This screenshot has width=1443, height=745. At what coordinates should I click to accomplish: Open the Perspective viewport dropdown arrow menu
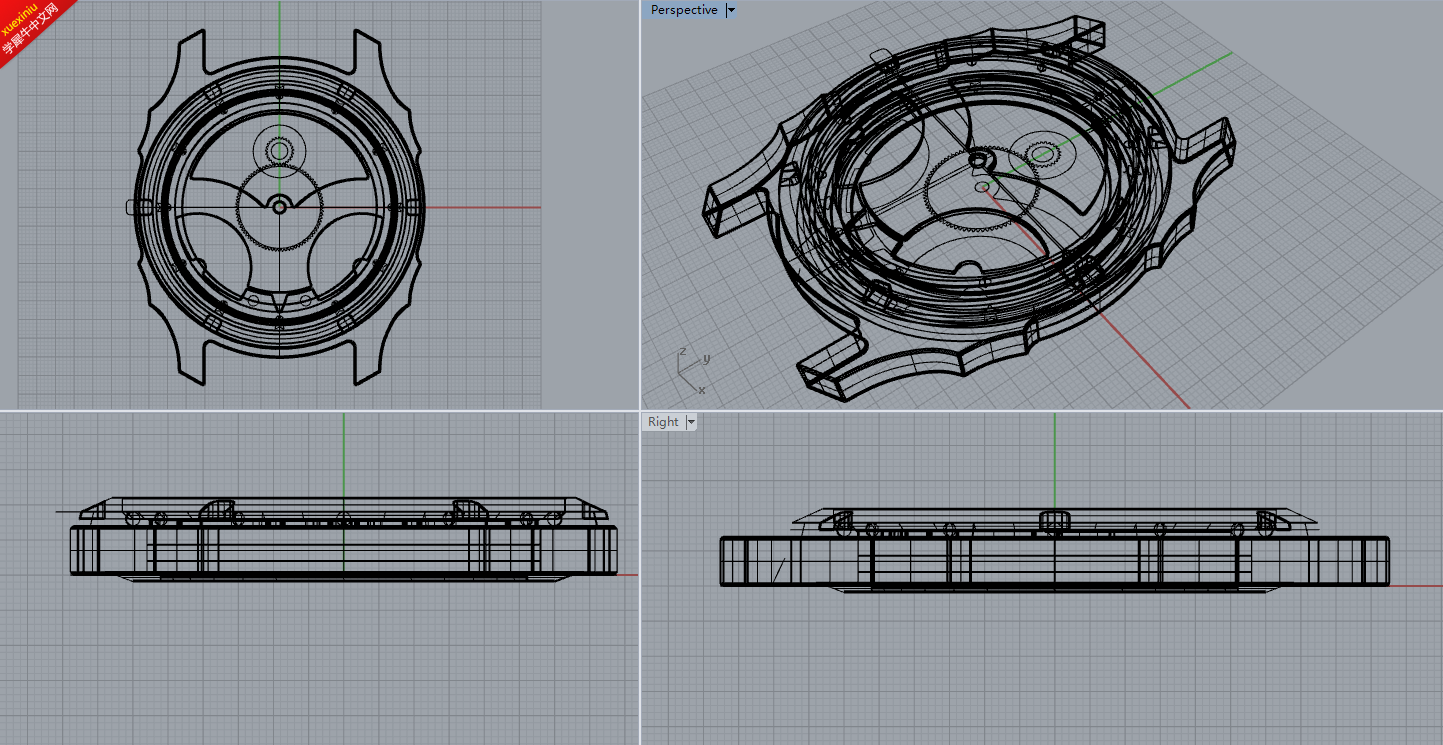click(x=731, y=10)
